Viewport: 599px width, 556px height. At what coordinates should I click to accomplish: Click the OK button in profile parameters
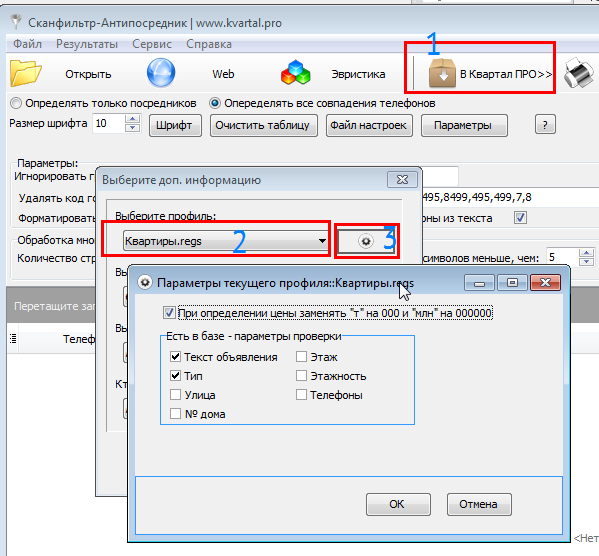click(398, 504)
